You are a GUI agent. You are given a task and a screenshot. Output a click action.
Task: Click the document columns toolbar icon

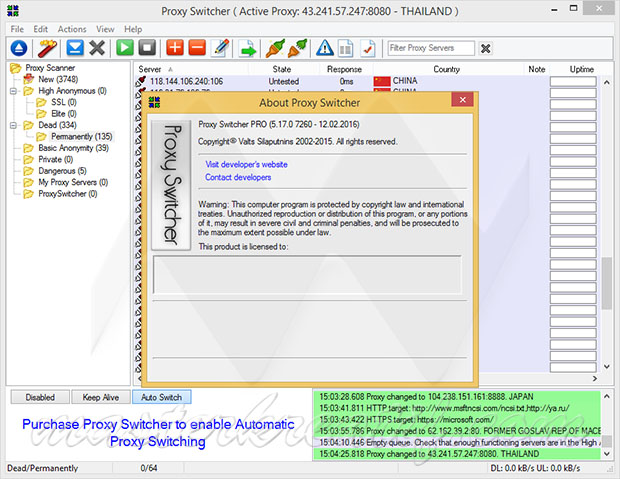pos(345,48)
